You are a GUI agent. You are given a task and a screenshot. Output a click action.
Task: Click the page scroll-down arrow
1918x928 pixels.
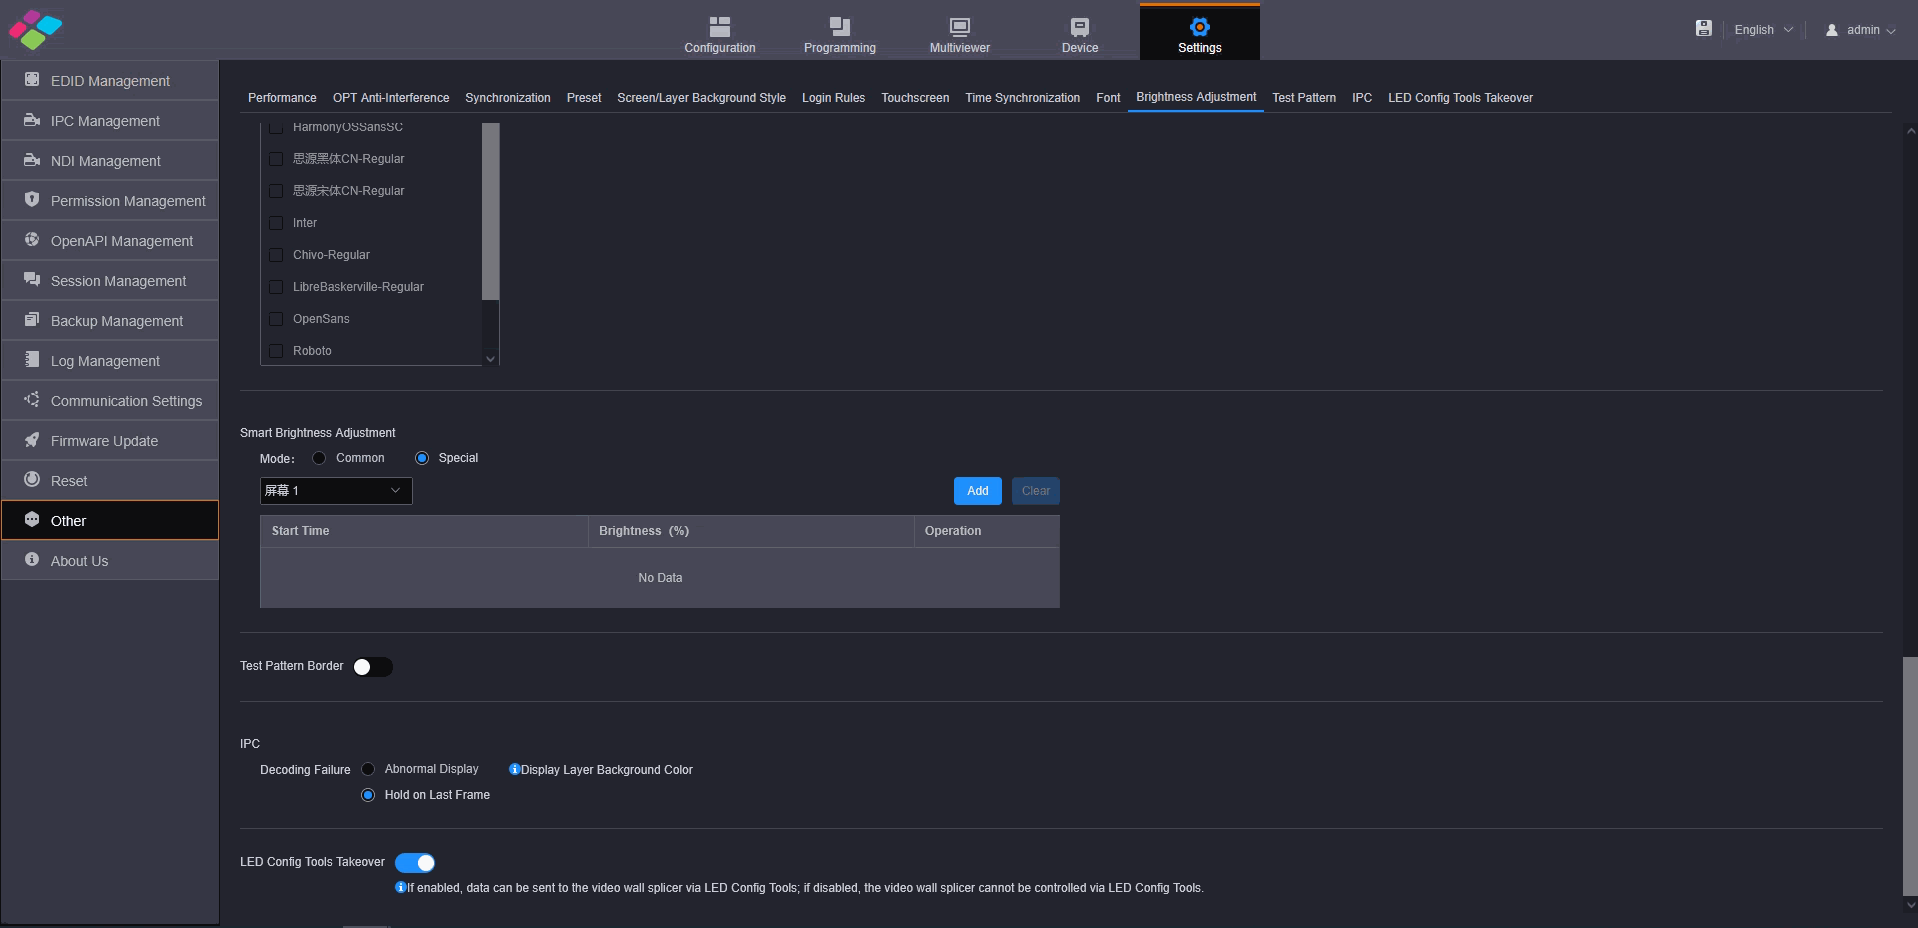[1910, 905]
